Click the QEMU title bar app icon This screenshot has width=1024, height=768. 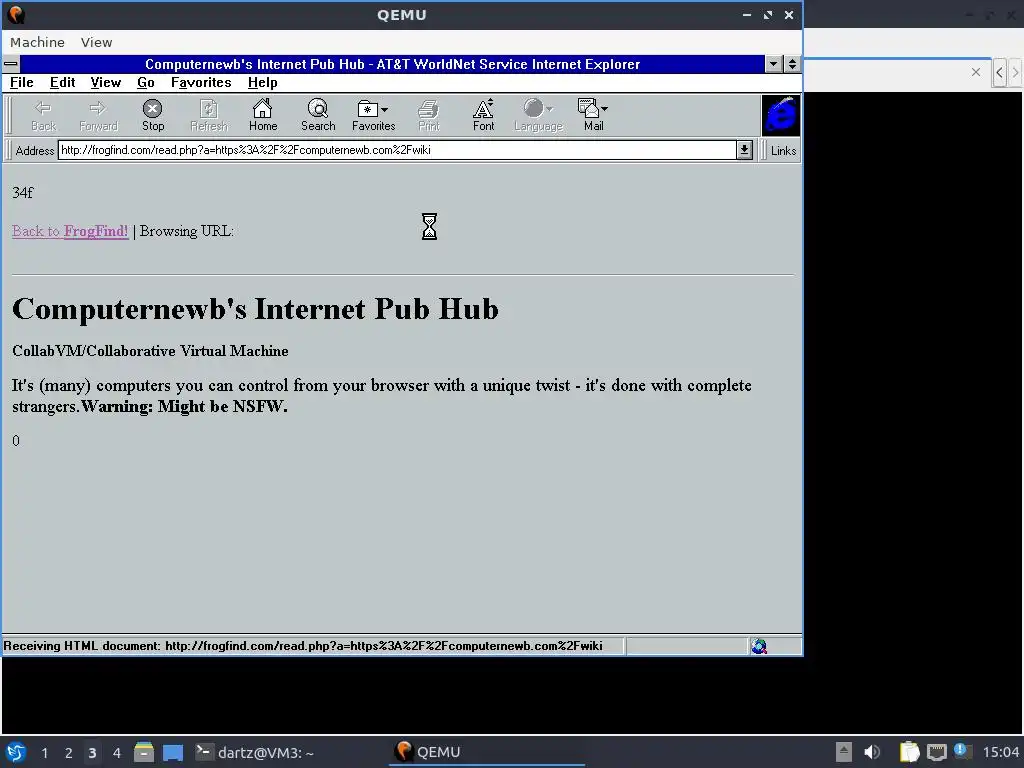pyautogui.click(x=16, y=14)
